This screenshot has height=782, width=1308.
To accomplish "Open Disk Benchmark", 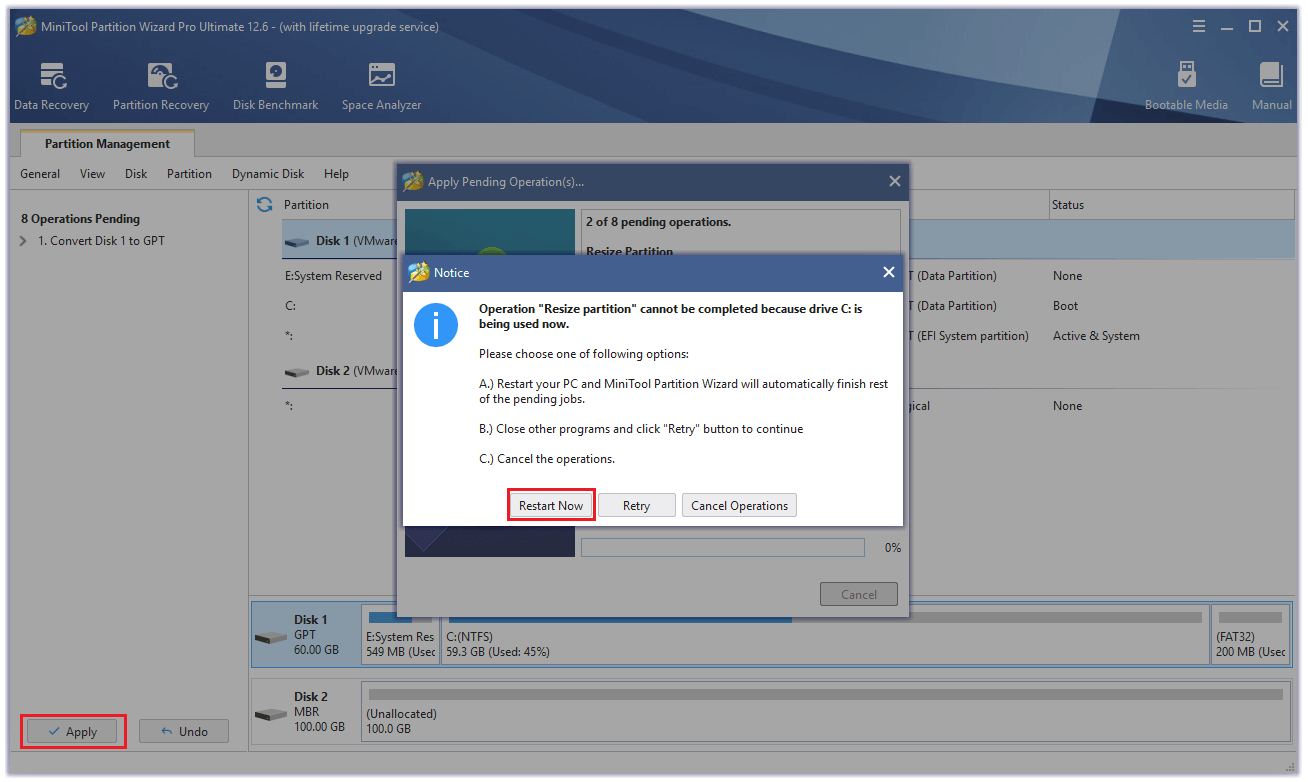I will point(275,87).
